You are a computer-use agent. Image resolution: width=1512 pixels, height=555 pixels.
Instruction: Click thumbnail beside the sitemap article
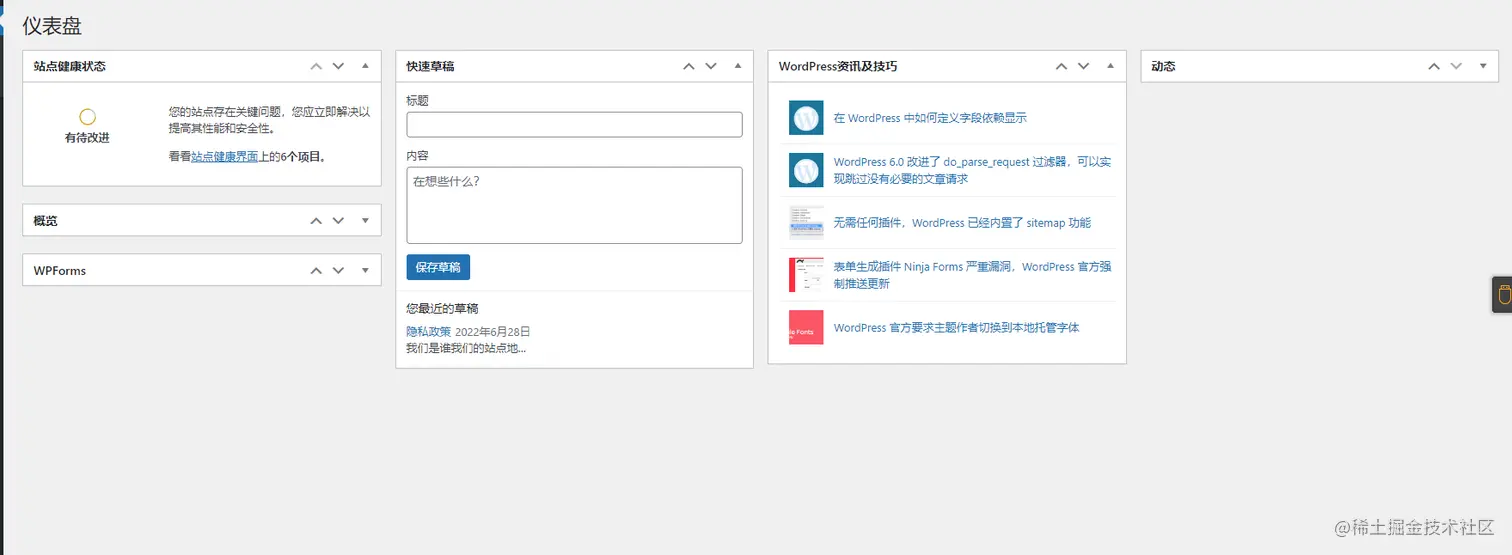[x=806, y=223]
